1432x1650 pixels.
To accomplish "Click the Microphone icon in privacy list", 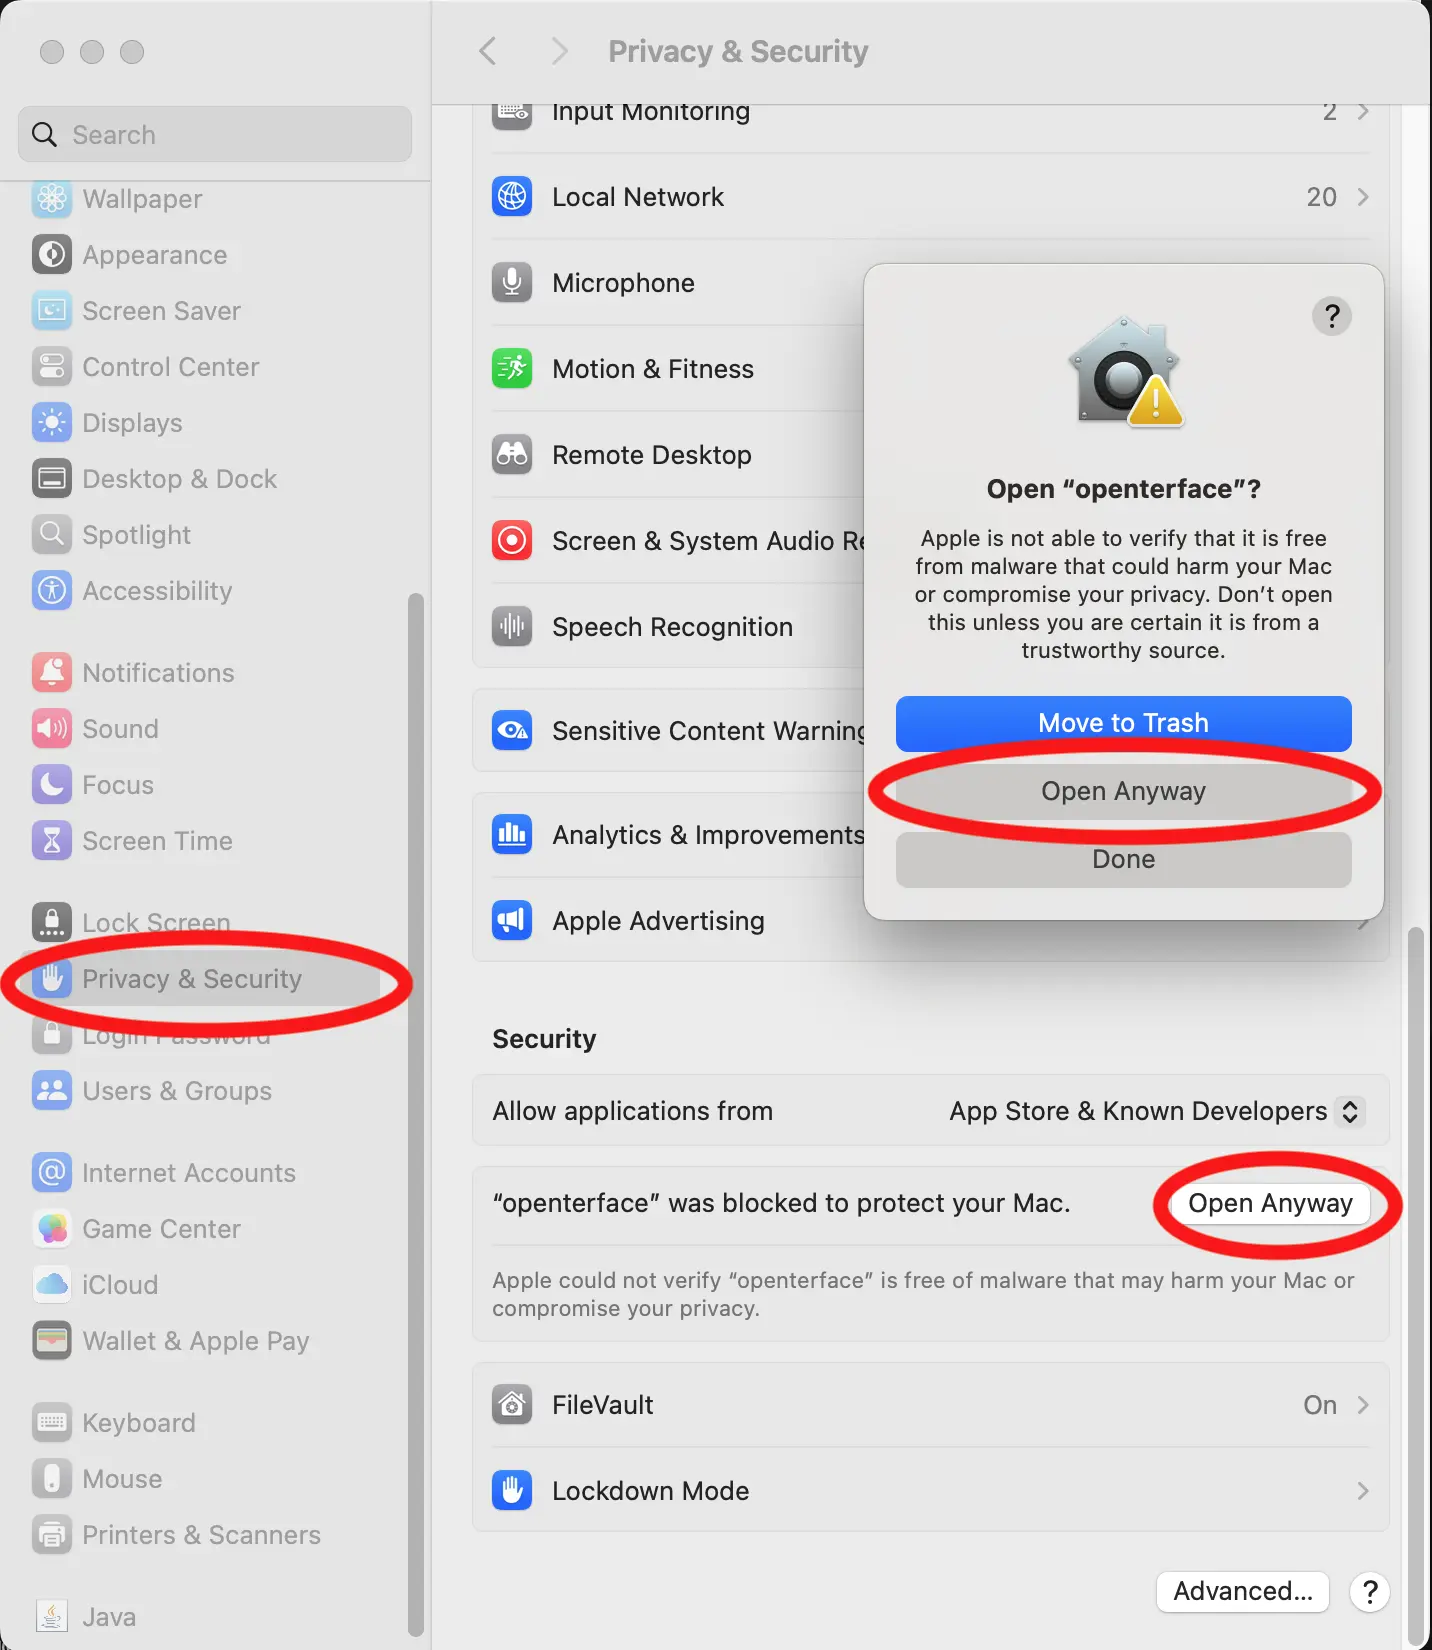I will tap(512, 283).
